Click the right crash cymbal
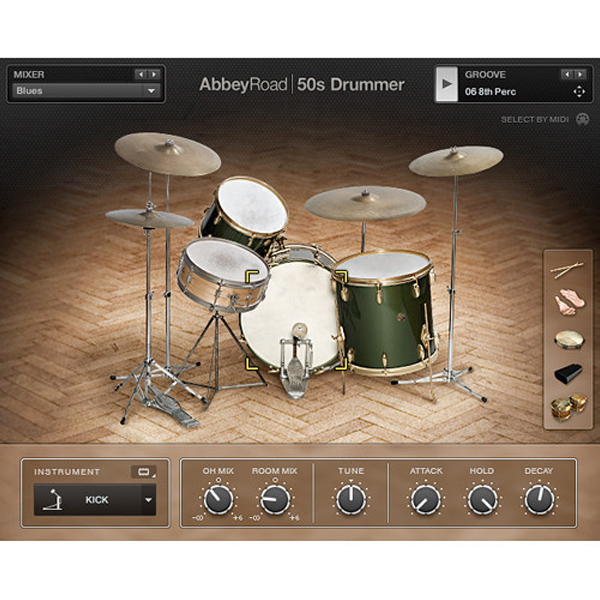The height and width of the screenshot is (600, 600). pos(455,161)
